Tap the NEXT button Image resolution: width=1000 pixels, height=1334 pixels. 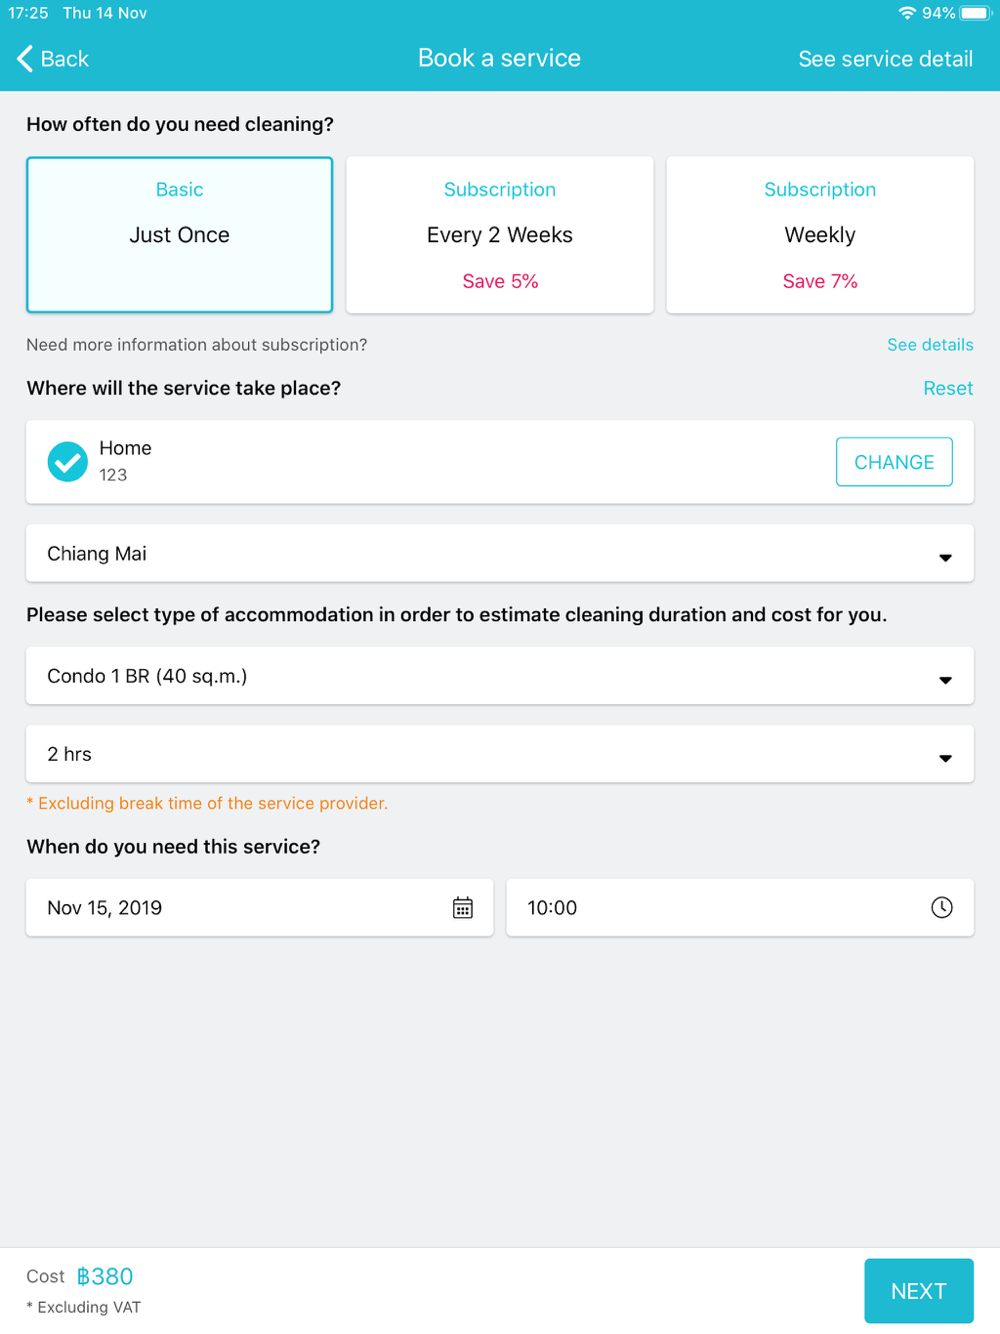coord(919,1291)
